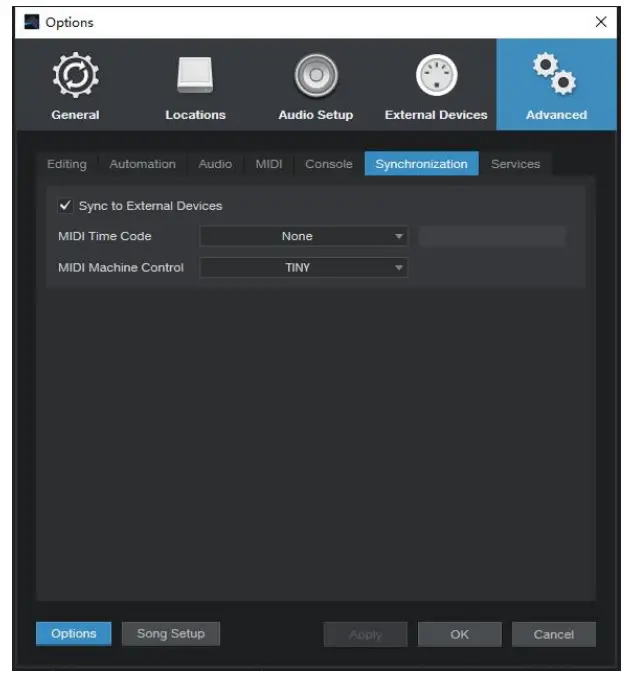630x678 pixels.
Task: Switch to the Console tab
Action: pyautogui.click(x=329, y=164)
